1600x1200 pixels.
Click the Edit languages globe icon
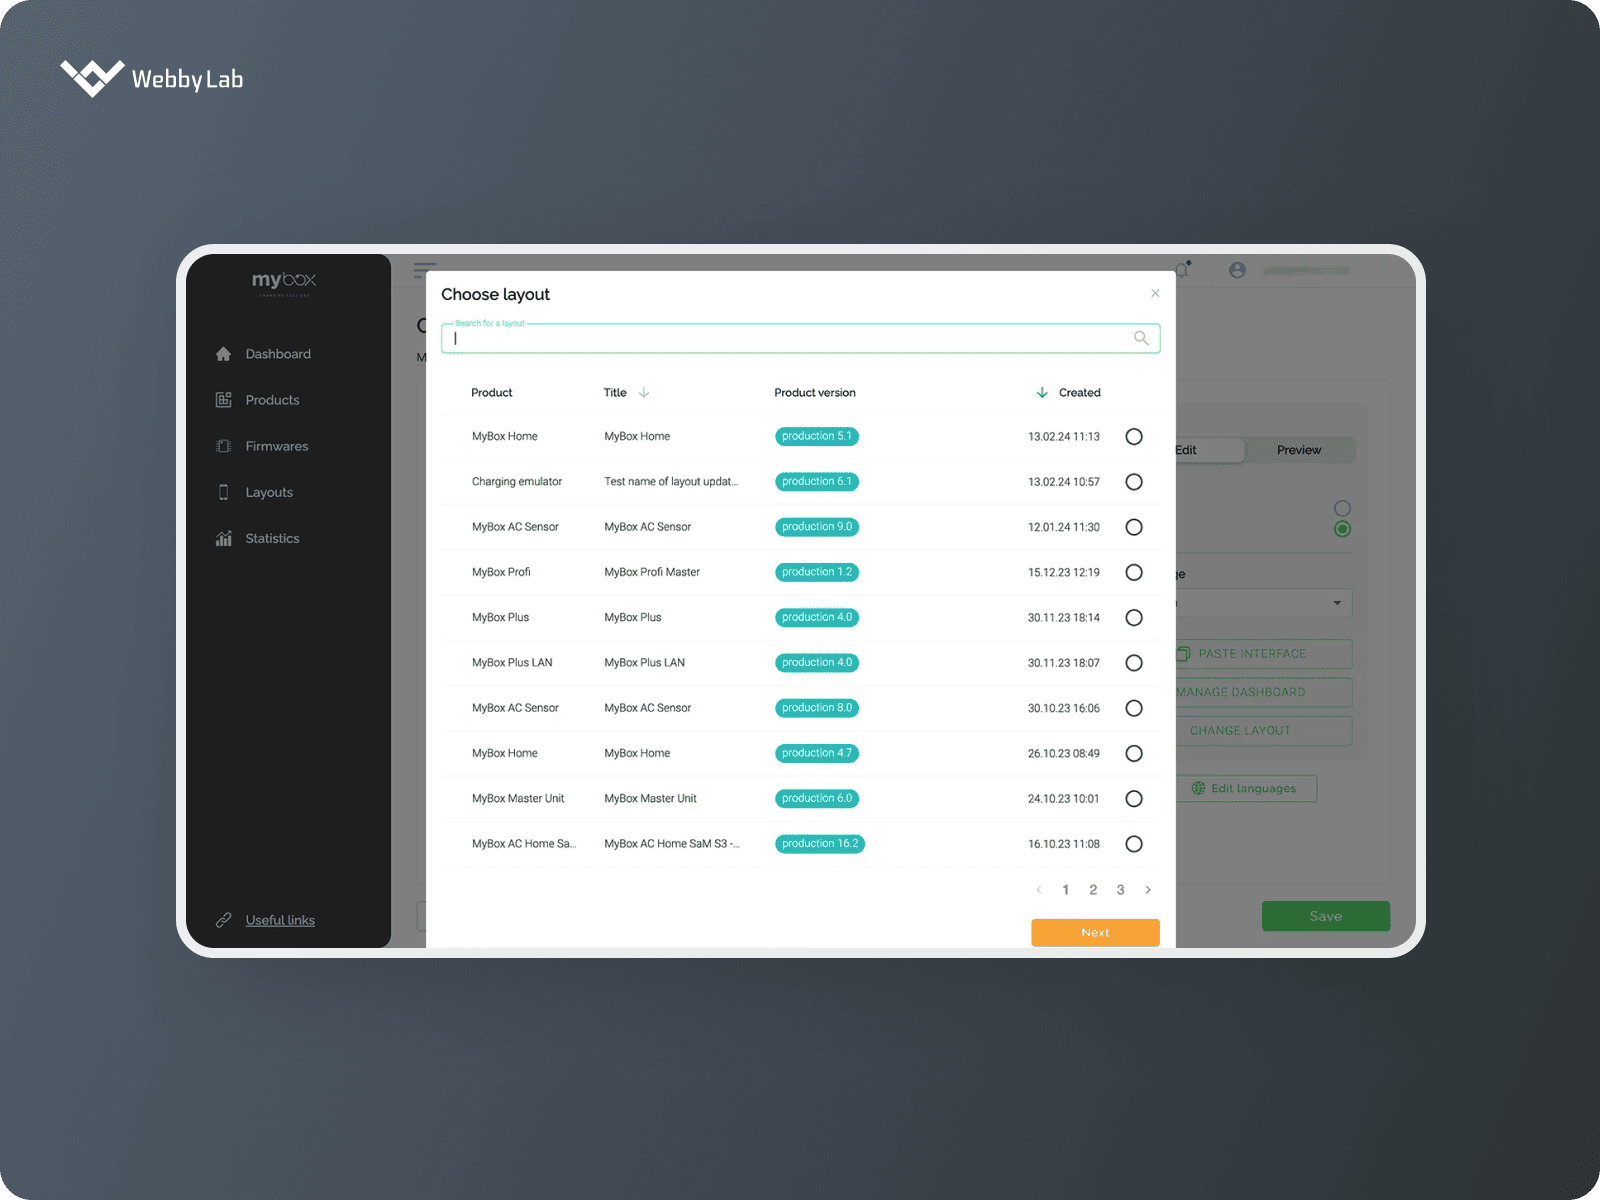click(1198, 788)
